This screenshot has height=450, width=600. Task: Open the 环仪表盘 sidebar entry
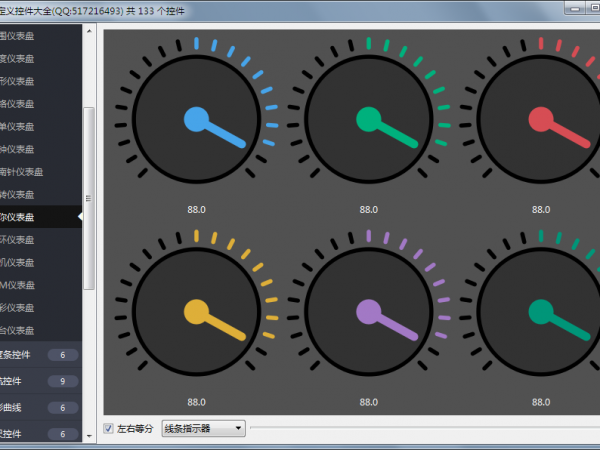pos(40,240)
